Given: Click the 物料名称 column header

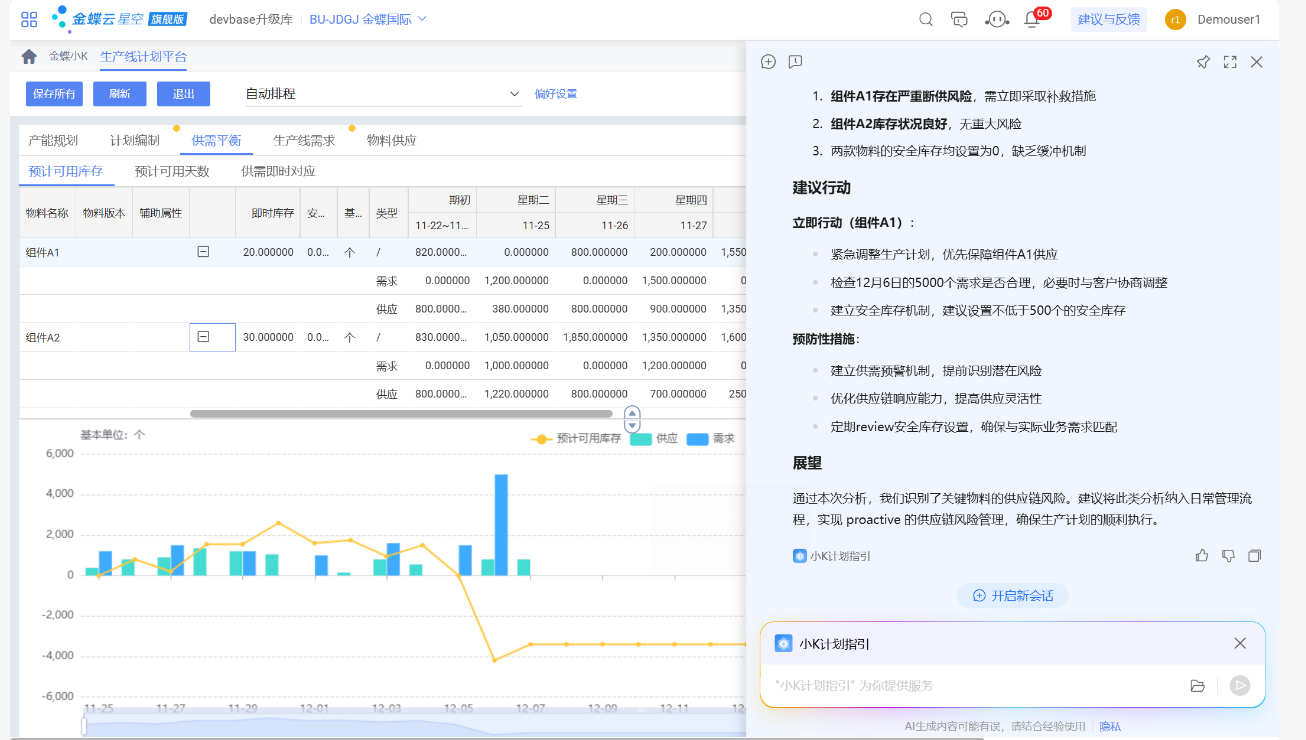Looking at the screenshot, I should point(47,213).
